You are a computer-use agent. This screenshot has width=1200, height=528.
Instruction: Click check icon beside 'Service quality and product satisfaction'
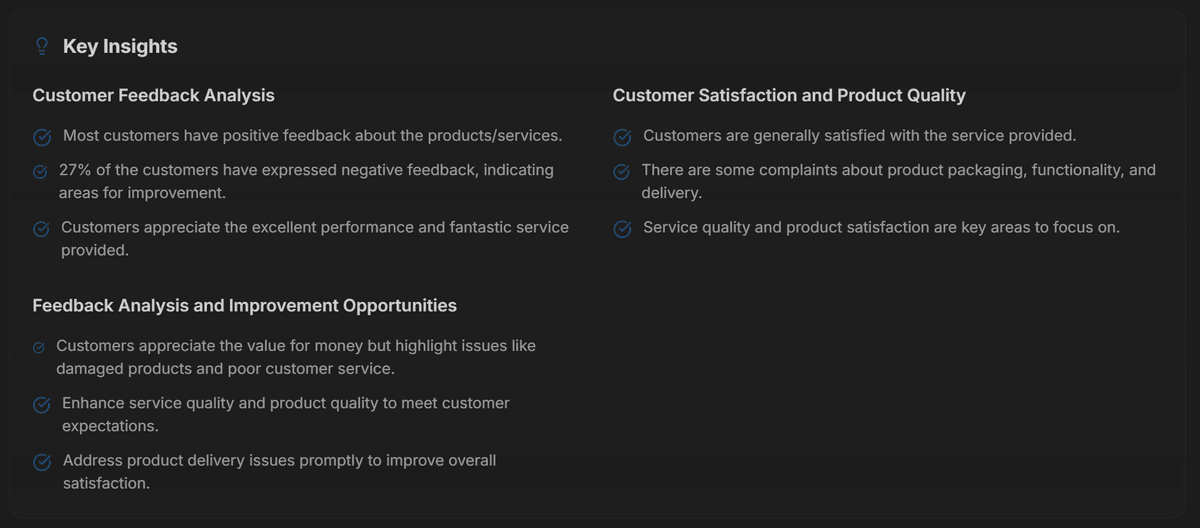(622, 229)
